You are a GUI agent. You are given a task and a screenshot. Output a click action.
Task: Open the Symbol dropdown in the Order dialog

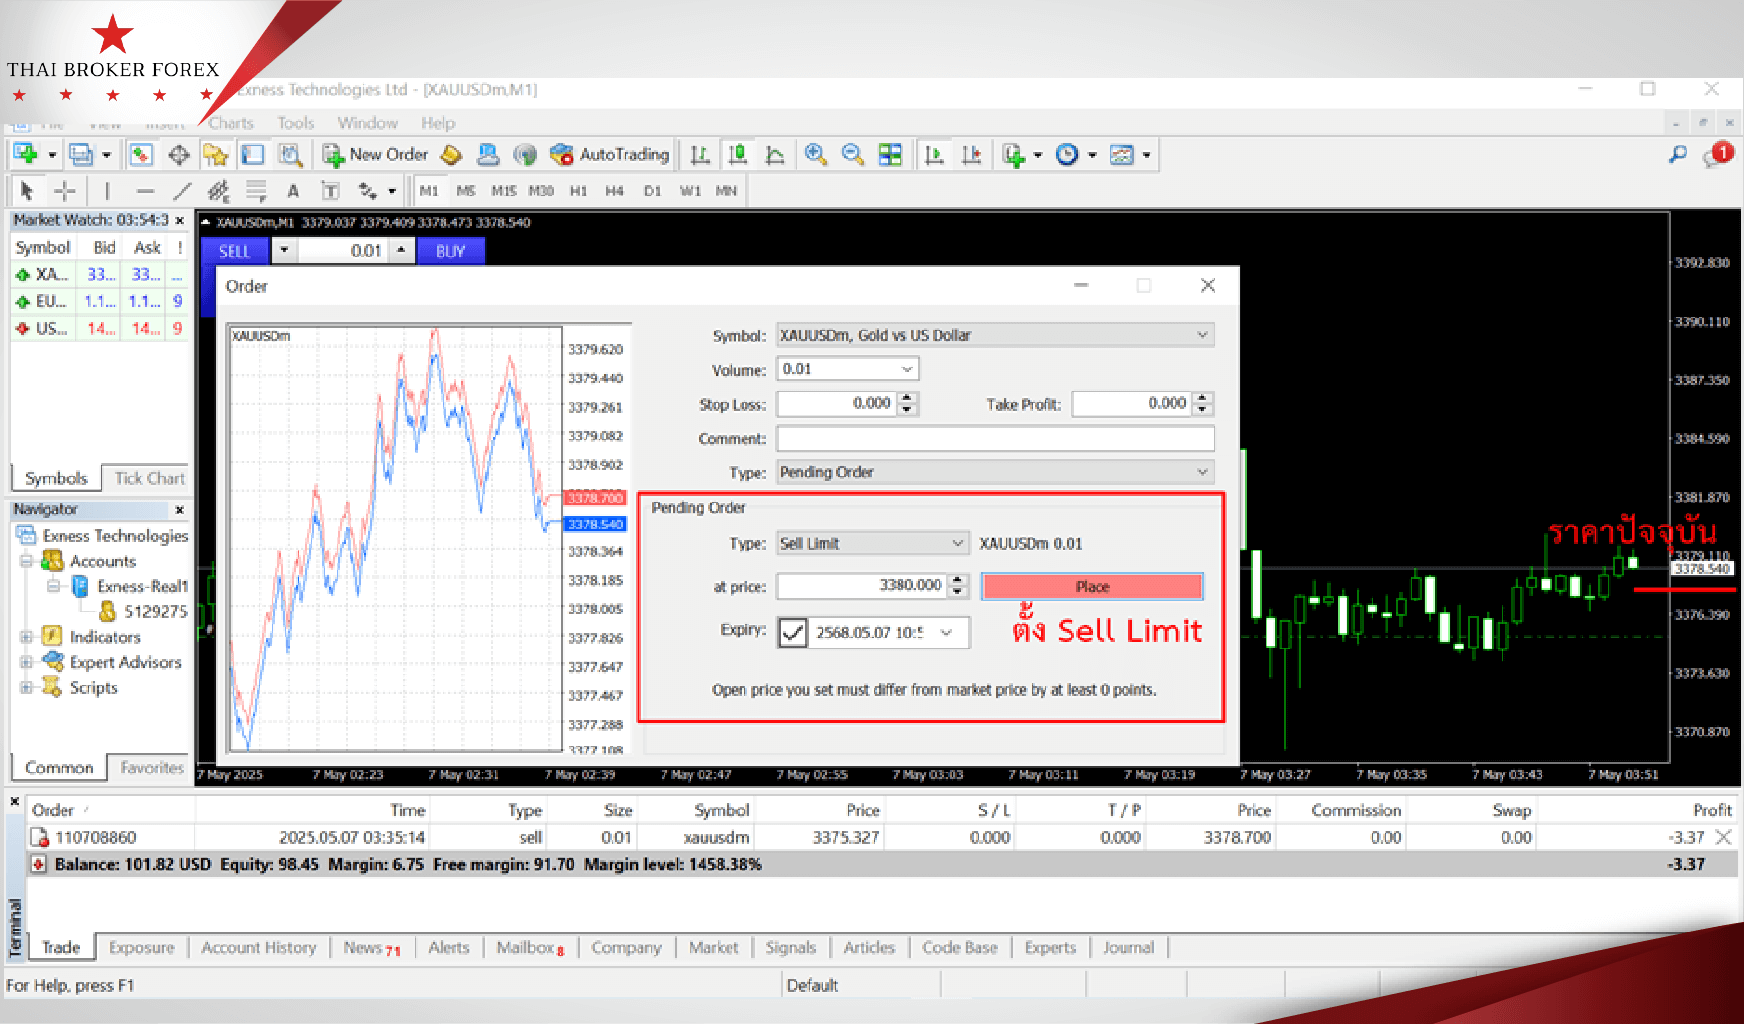[x=996, y=335]
